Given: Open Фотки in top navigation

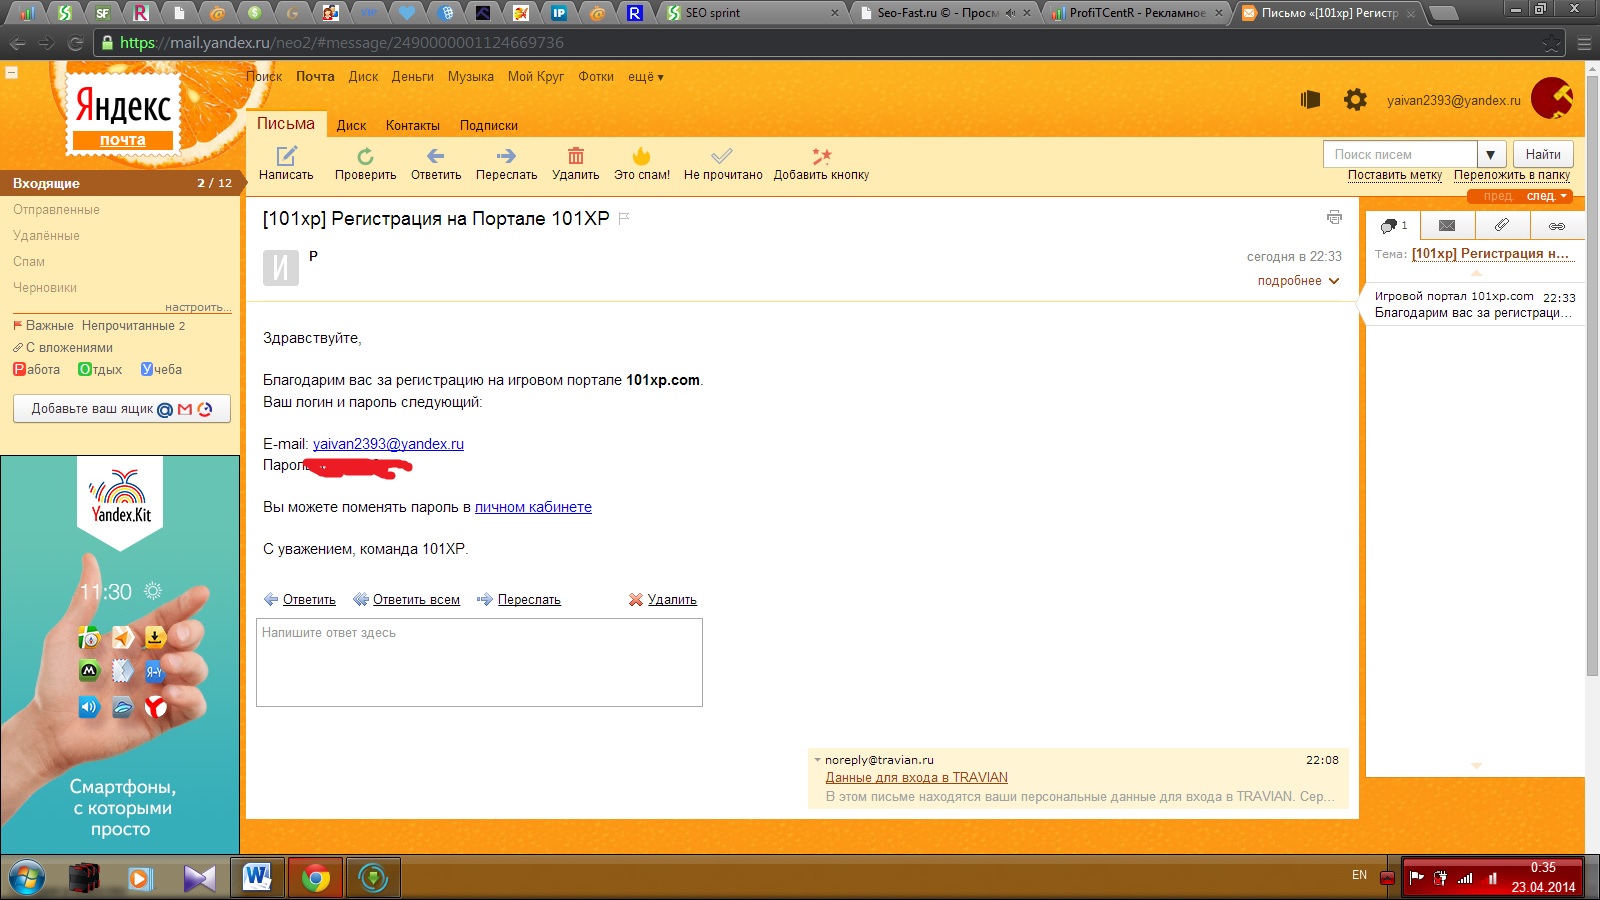Looking at the screenshot, I should tap(596, 77).
